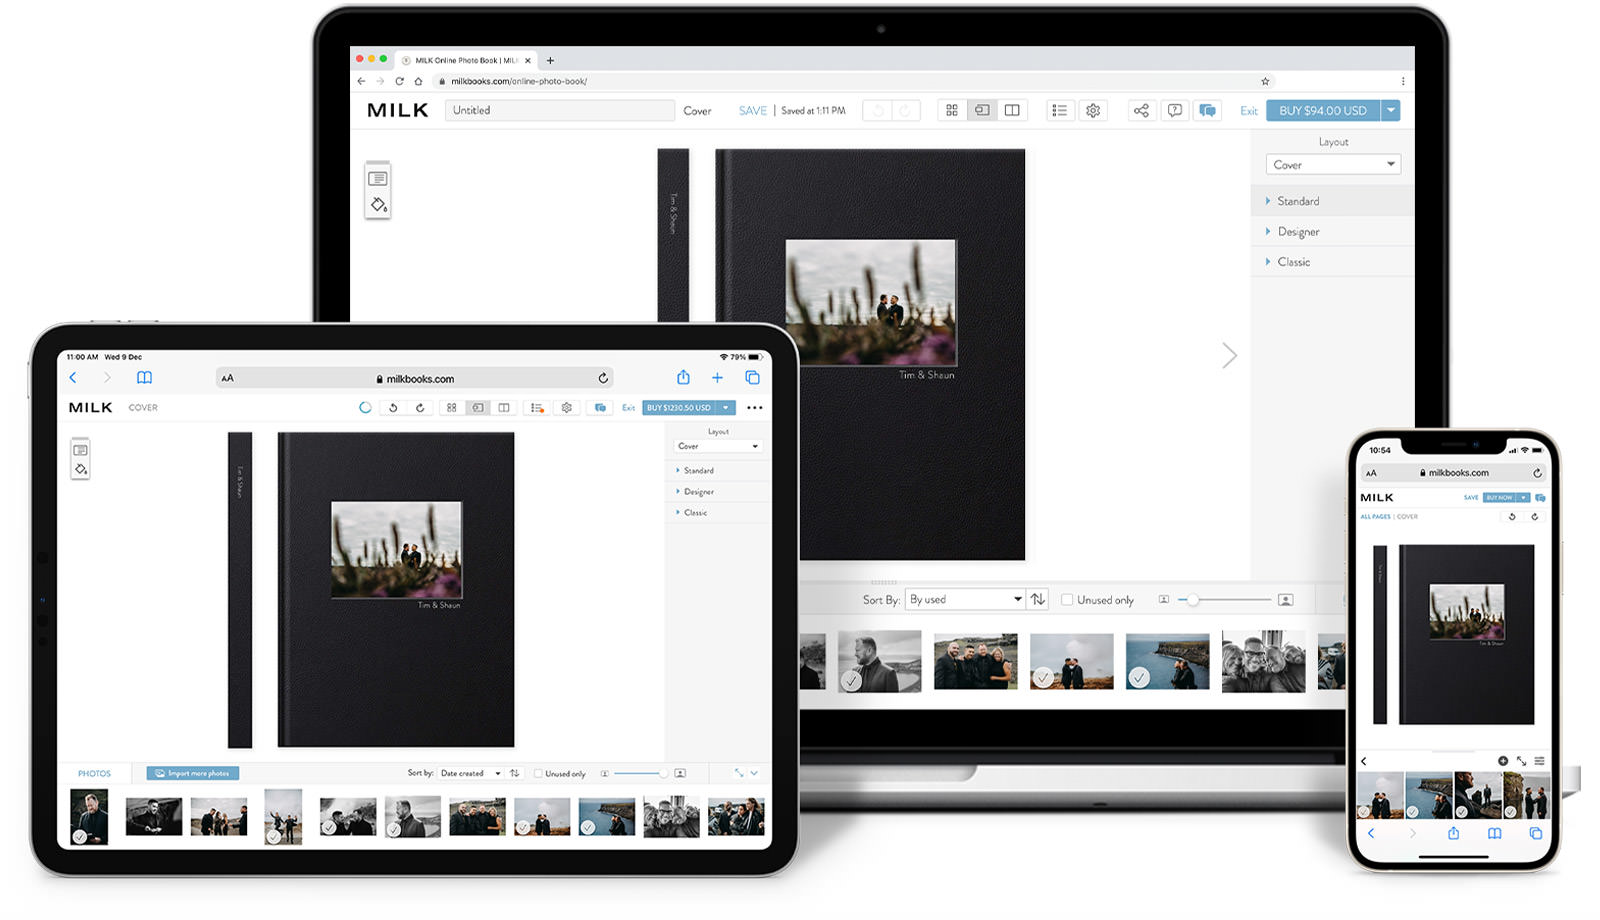Select the cover color fill tool
This screenshot has width=1600, height=920.
tap(378, 206)
